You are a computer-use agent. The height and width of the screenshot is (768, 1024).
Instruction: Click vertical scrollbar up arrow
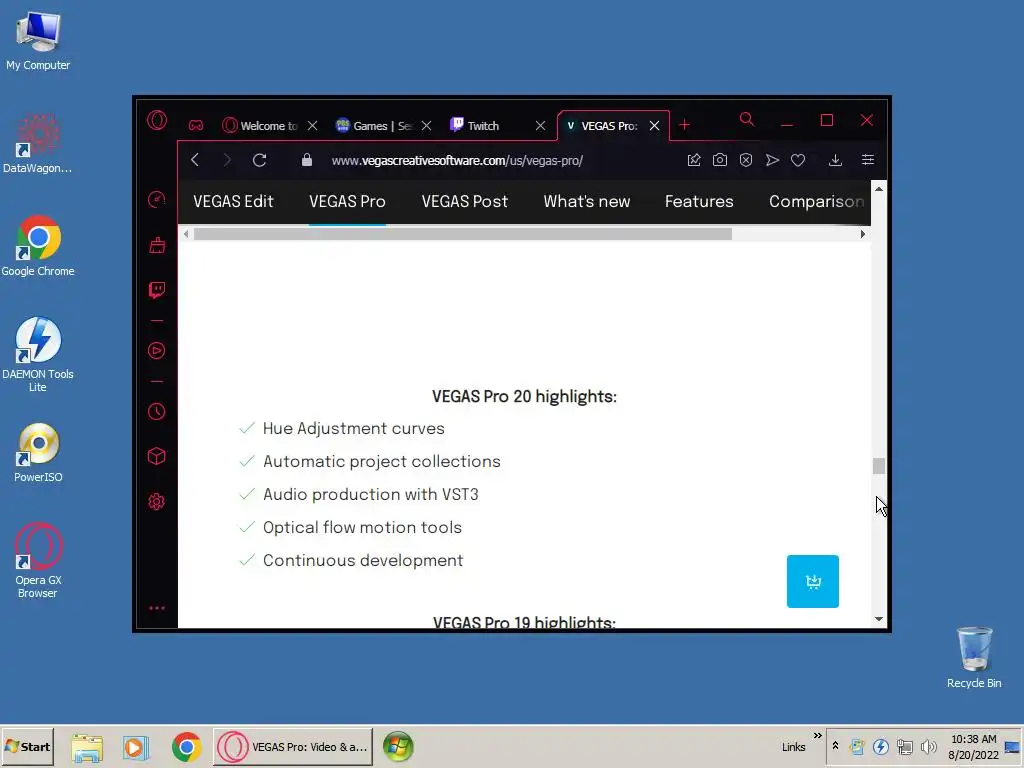tap(879, 189)
